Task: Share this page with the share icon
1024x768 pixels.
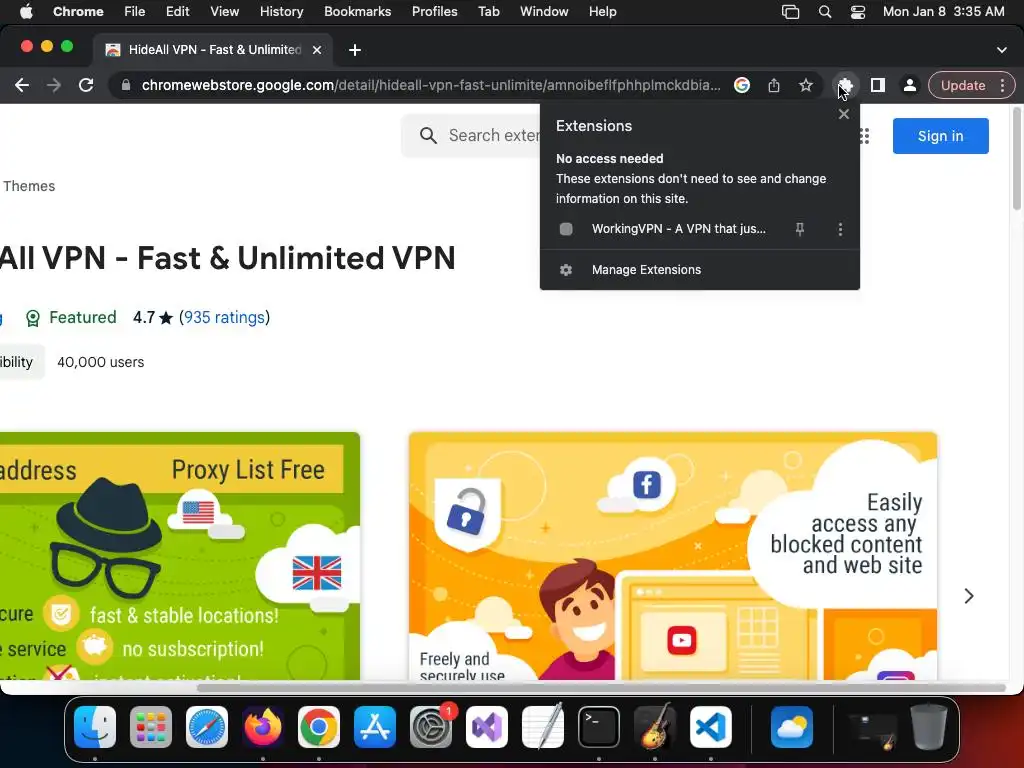Action: tap(774, 85)
